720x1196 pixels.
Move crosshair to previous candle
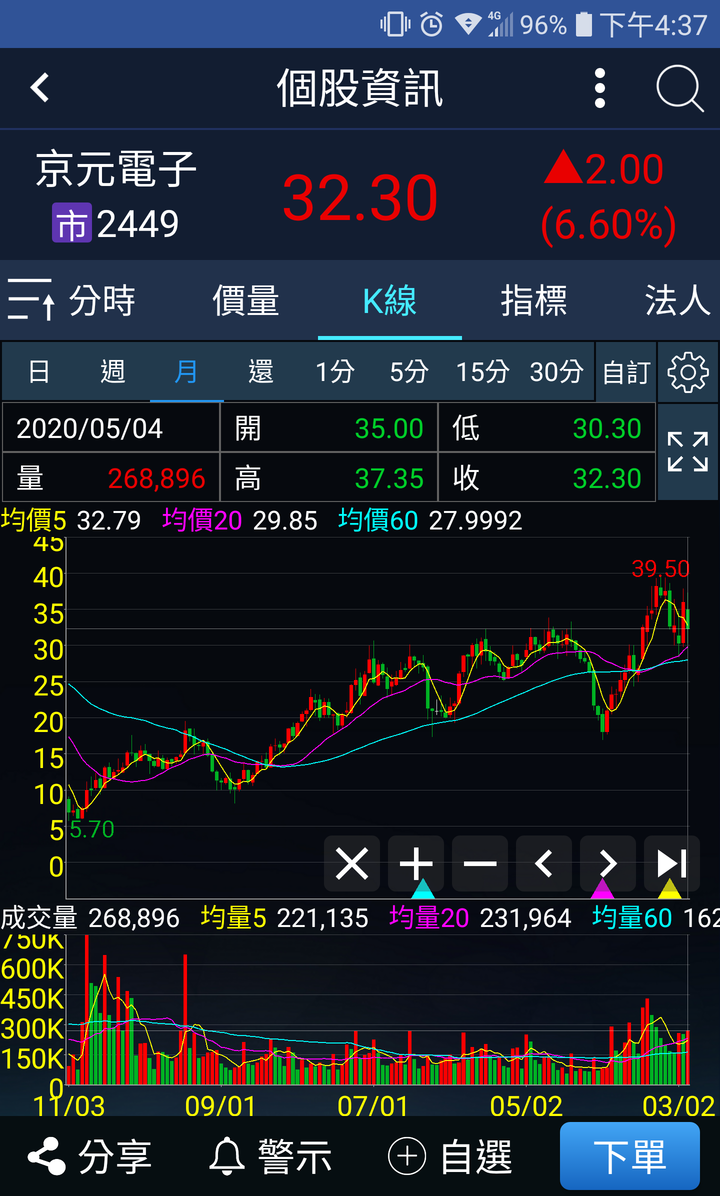point(544,863)
